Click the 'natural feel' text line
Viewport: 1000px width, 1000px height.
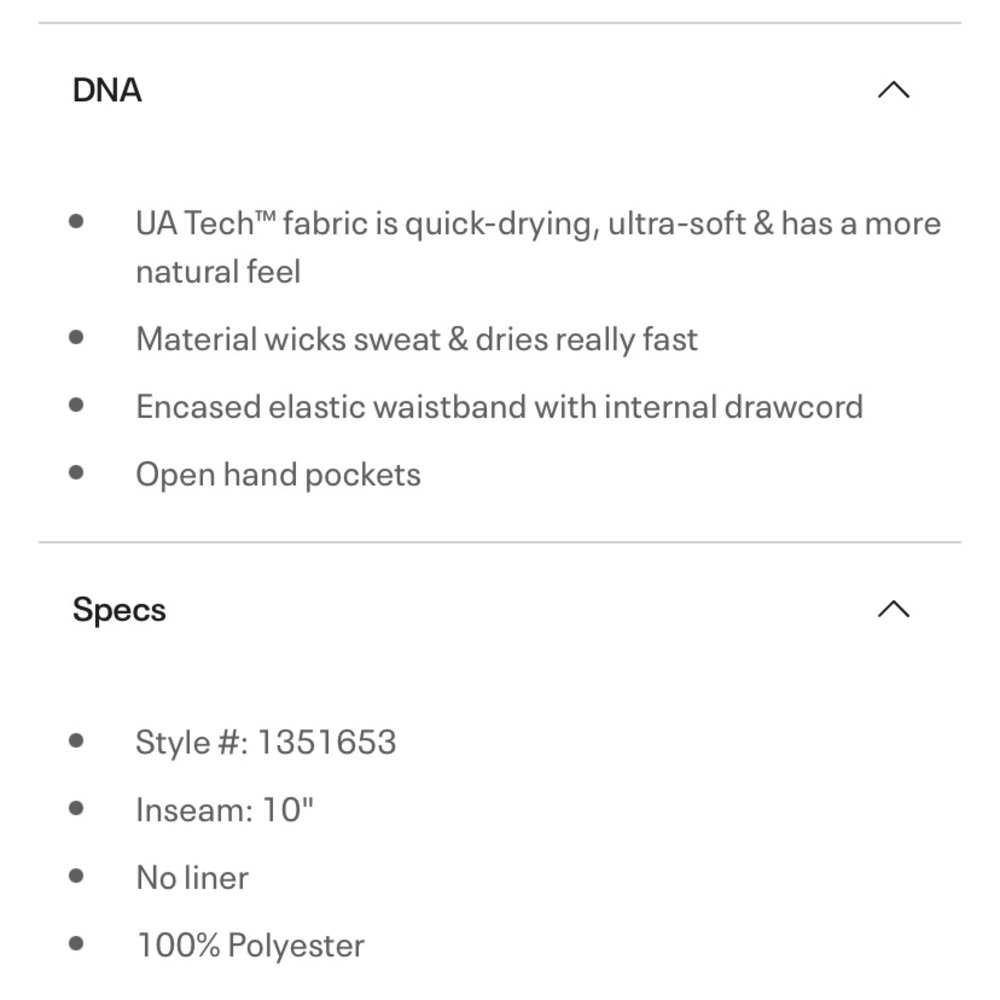(x=218, y=271)
